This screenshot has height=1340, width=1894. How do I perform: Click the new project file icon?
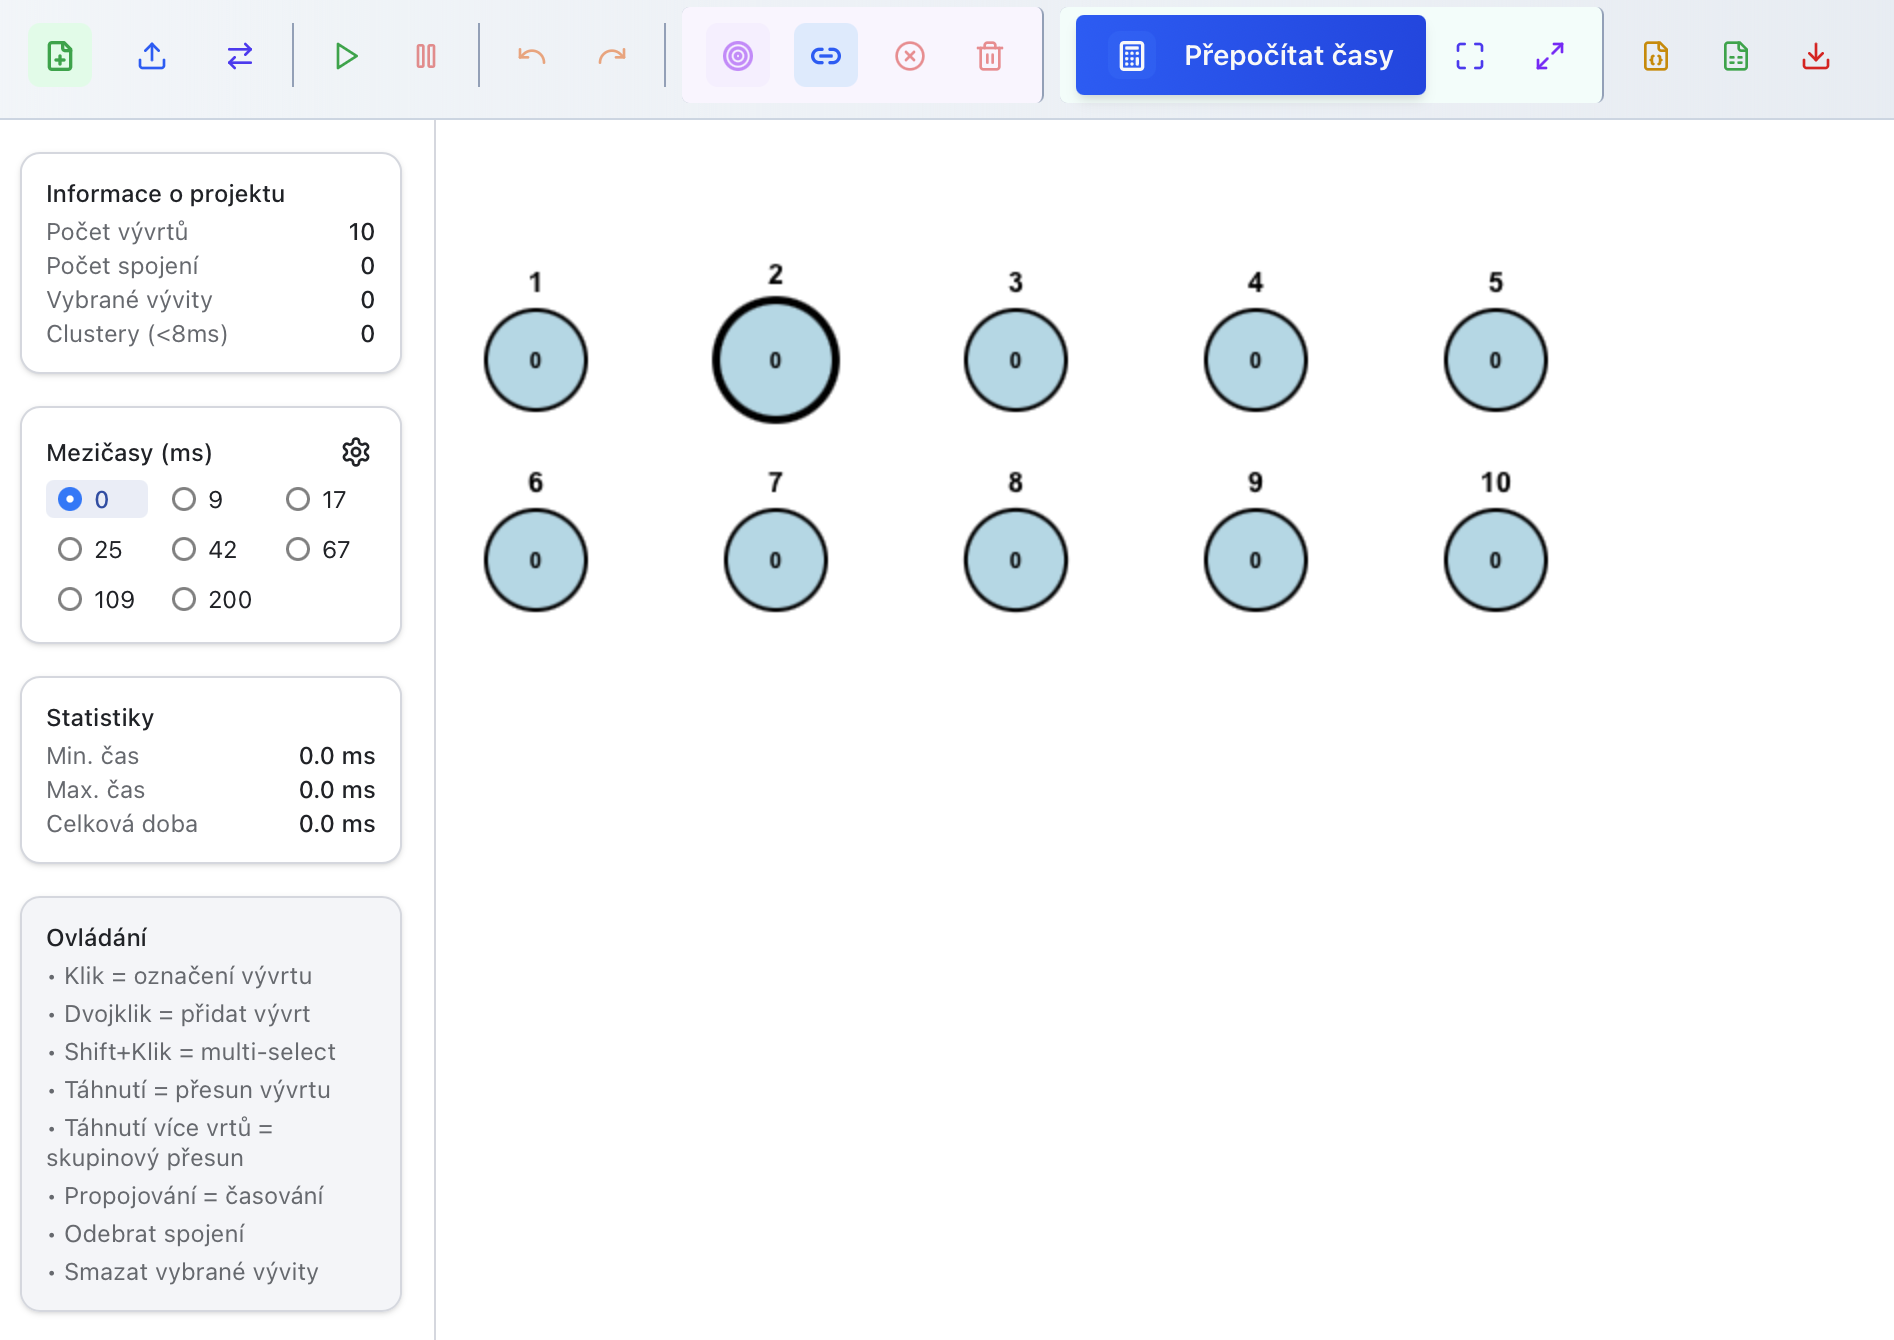pos(60,56)
